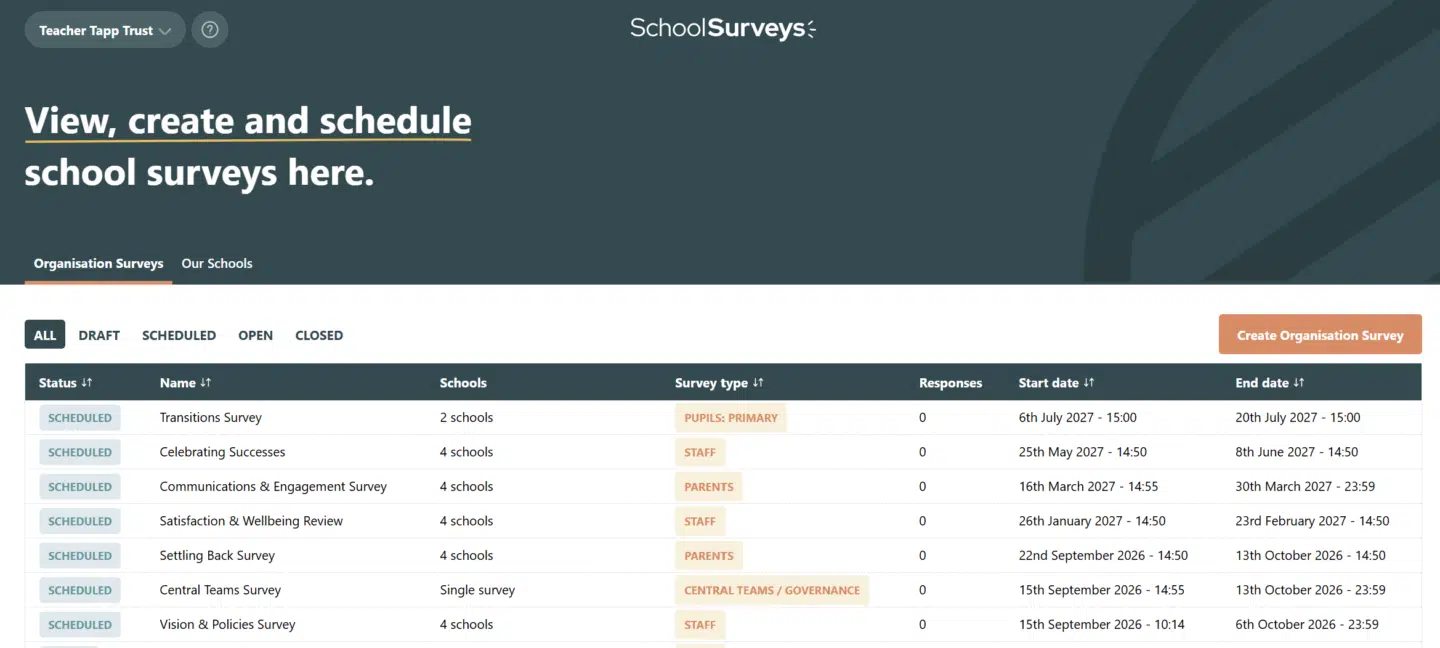
Task: Filter surveys by SCHEDULED status
Action: click(179, 335)
